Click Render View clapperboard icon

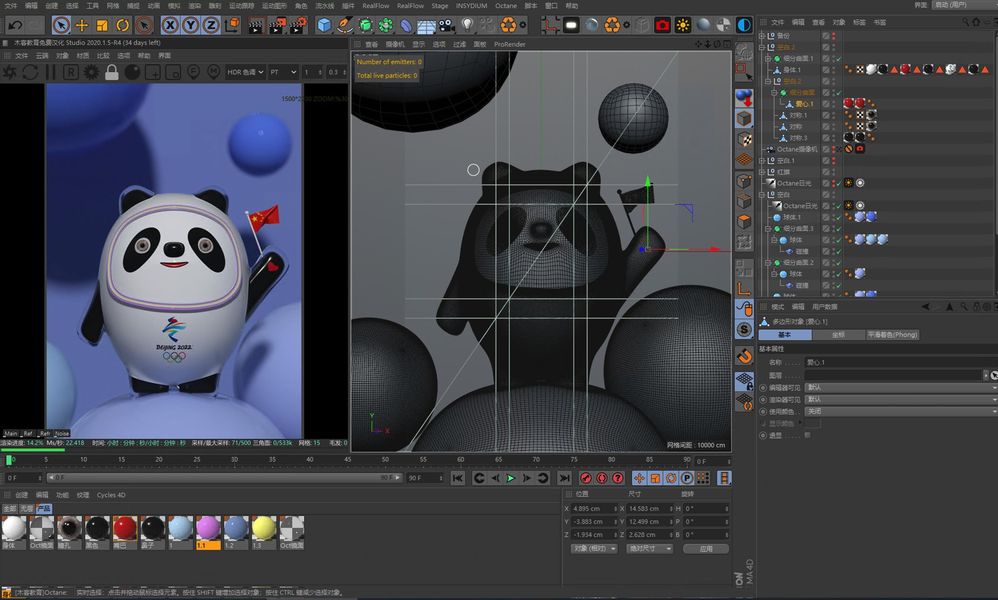point(255,25)
